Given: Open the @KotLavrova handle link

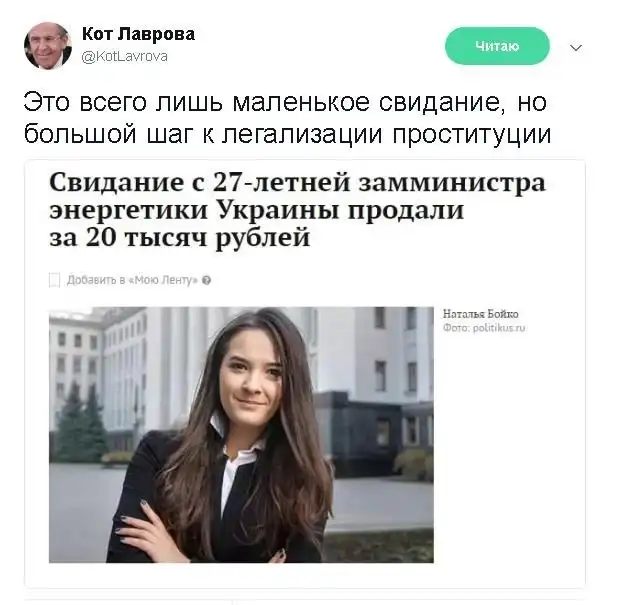Looking at the screenshot, I should tap(124, 56).
